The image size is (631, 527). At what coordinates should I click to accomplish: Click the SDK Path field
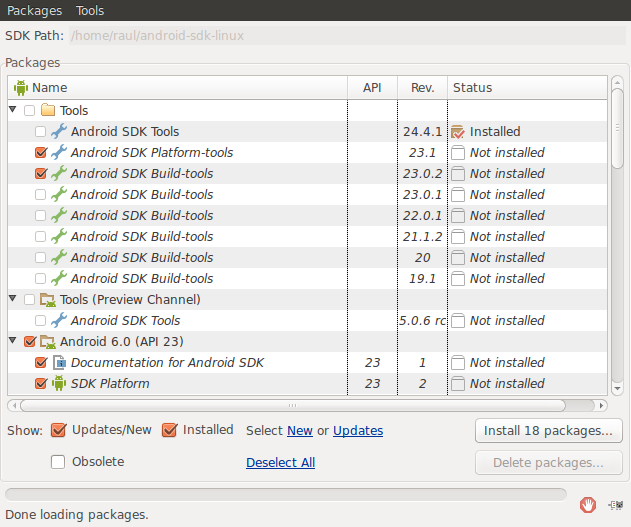point(347,35)
